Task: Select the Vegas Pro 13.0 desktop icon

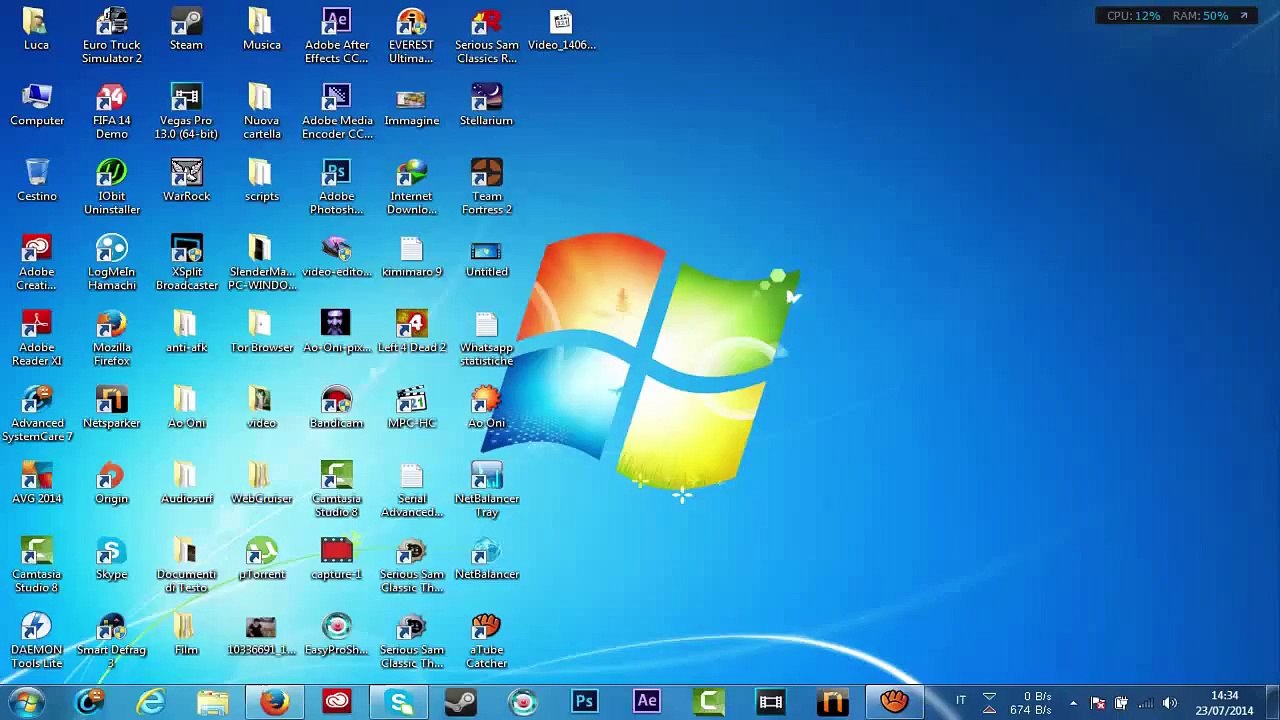Action: (186, 111)
